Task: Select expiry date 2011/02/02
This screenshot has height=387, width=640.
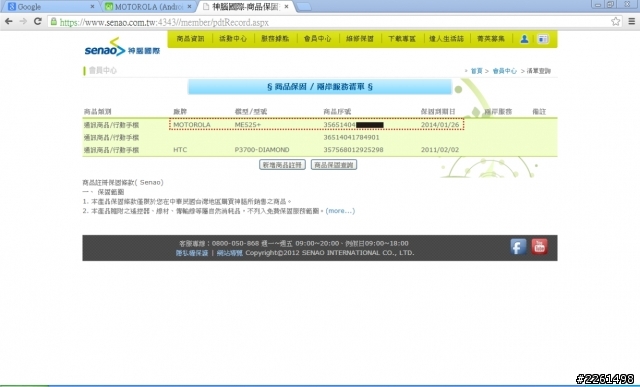Action: 440,150
